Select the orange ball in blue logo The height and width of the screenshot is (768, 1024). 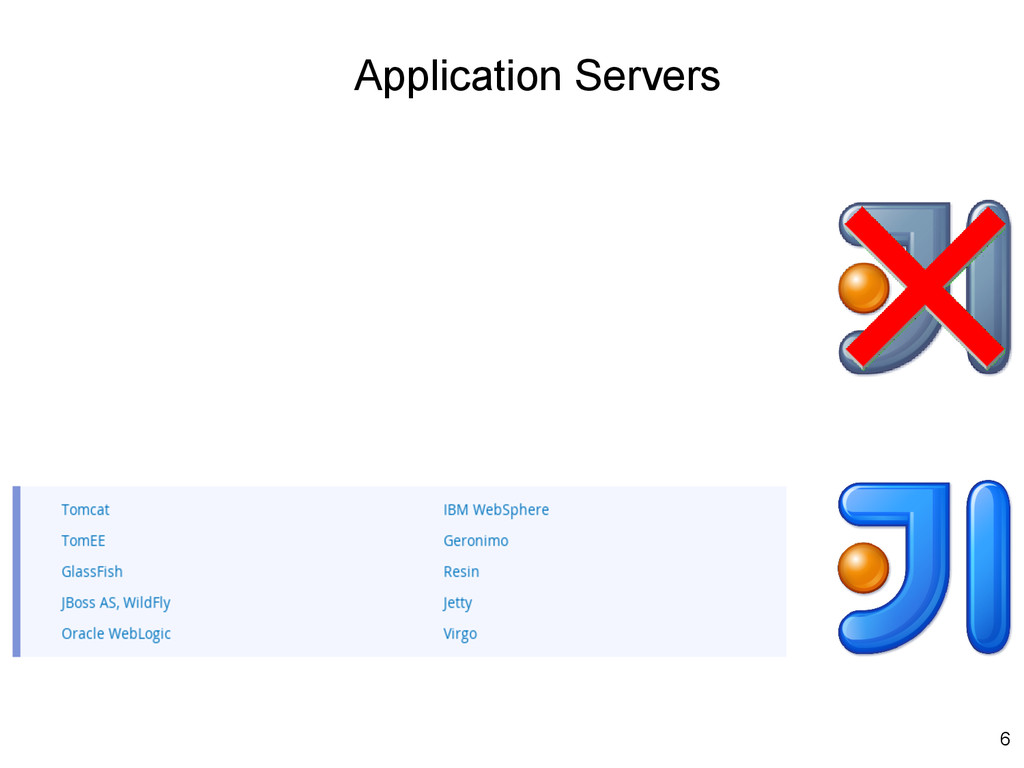click(863, 568)
